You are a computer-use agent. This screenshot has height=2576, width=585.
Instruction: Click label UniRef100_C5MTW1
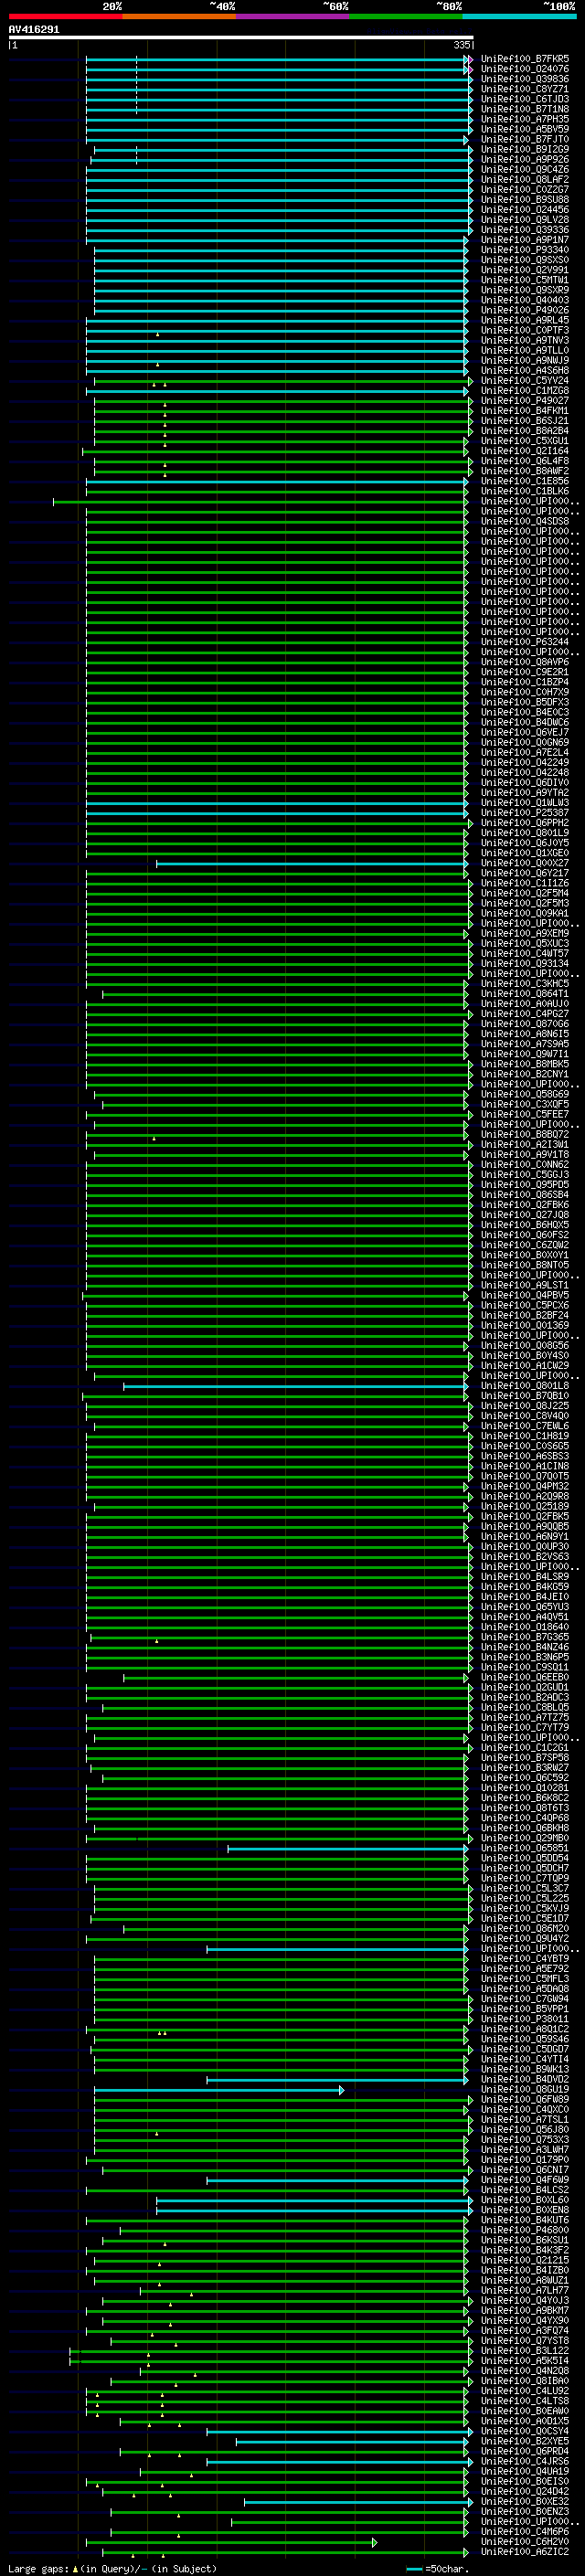click(x=525, y=280)
